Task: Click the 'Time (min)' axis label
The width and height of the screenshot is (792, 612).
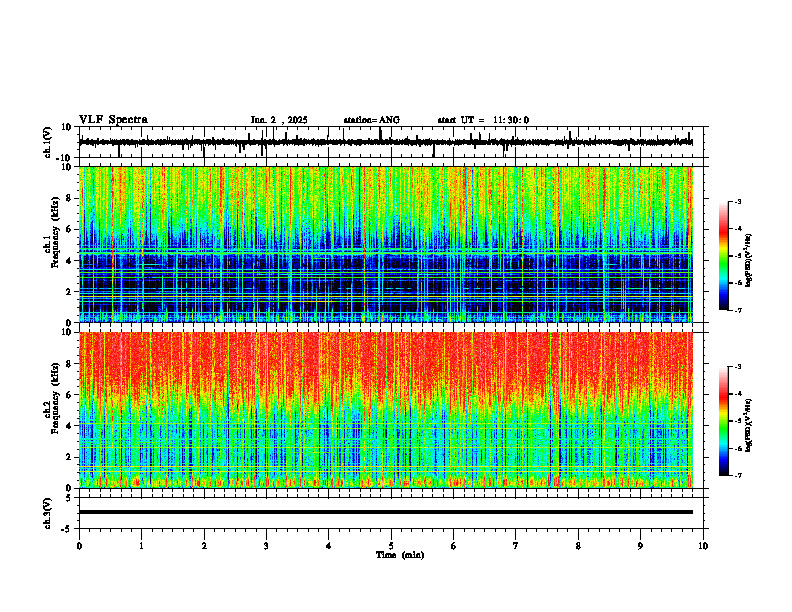Action: coord(400,555)
